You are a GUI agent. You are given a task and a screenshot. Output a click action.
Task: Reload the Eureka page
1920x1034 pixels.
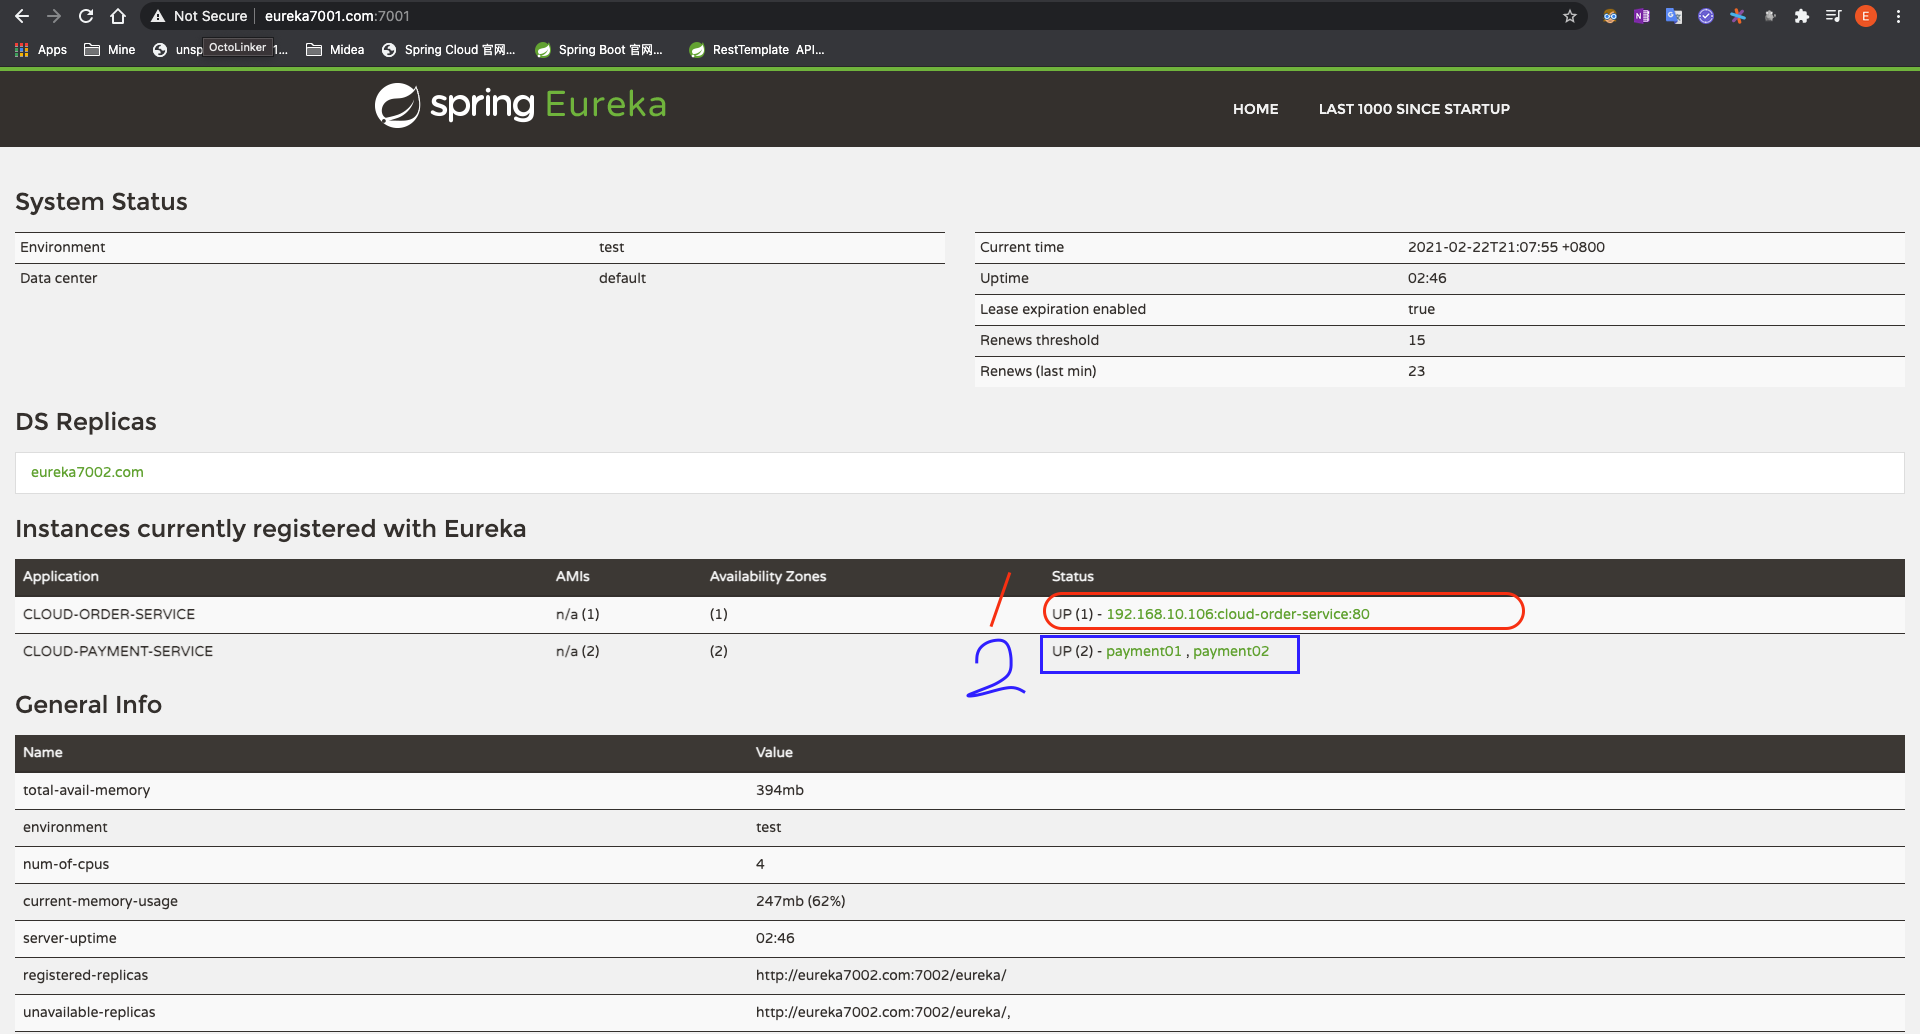click(86, 16)
